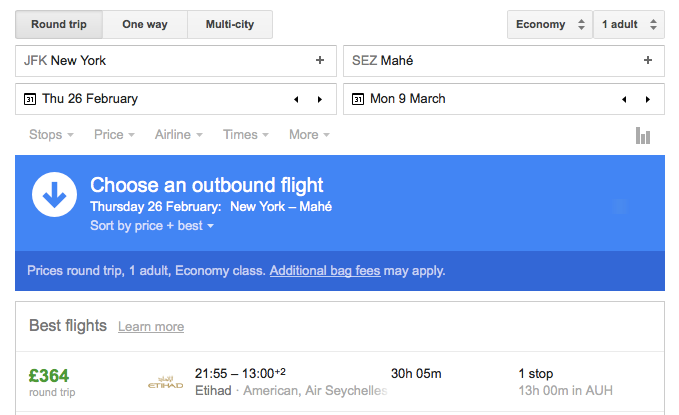This screenshot has width=679, height=415.
Task: Move return date forward one day
Action: [x=647, y=99]
